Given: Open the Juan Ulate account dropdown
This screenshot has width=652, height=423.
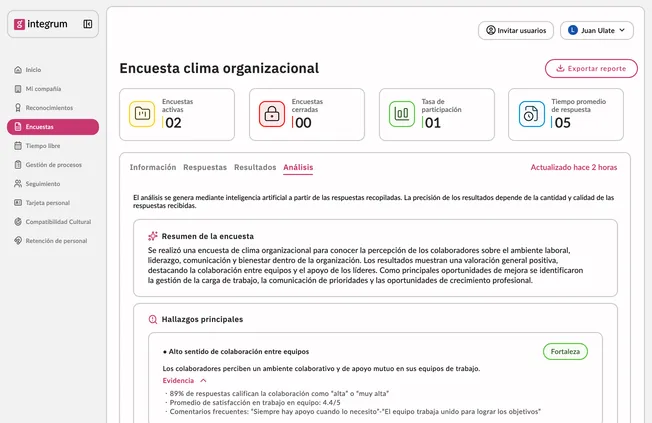Looking at the screenshot, I should 597,30.
